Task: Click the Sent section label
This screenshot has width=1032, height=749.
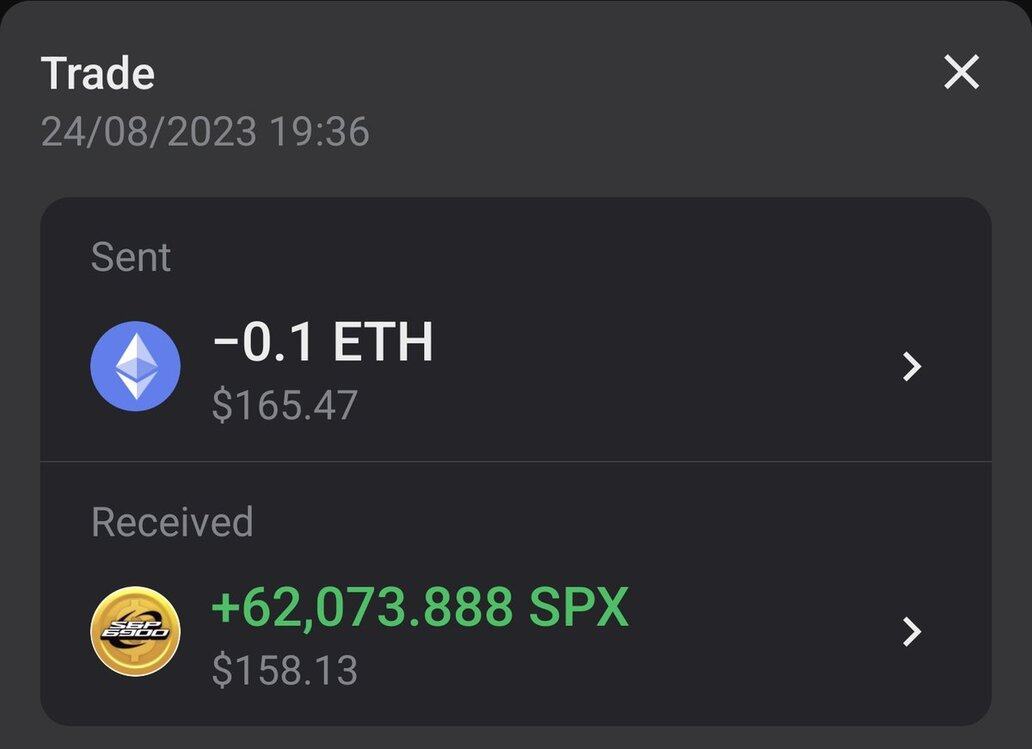Action: click(131, 257)
